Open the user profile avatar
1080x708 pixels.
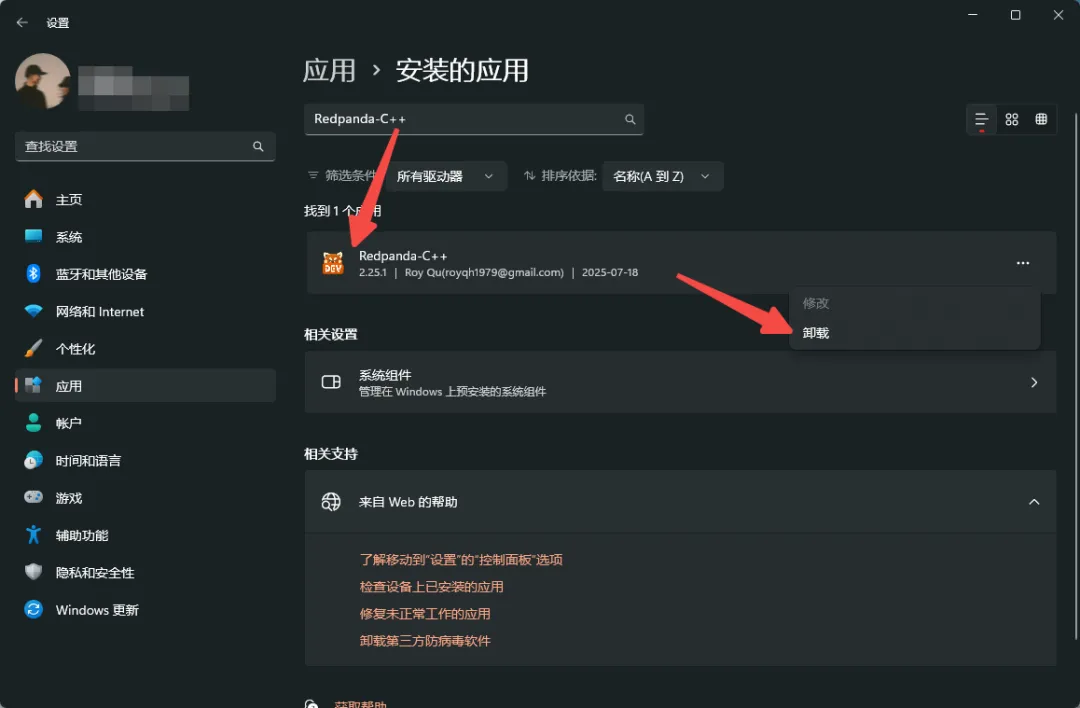(x=43, y=81)
